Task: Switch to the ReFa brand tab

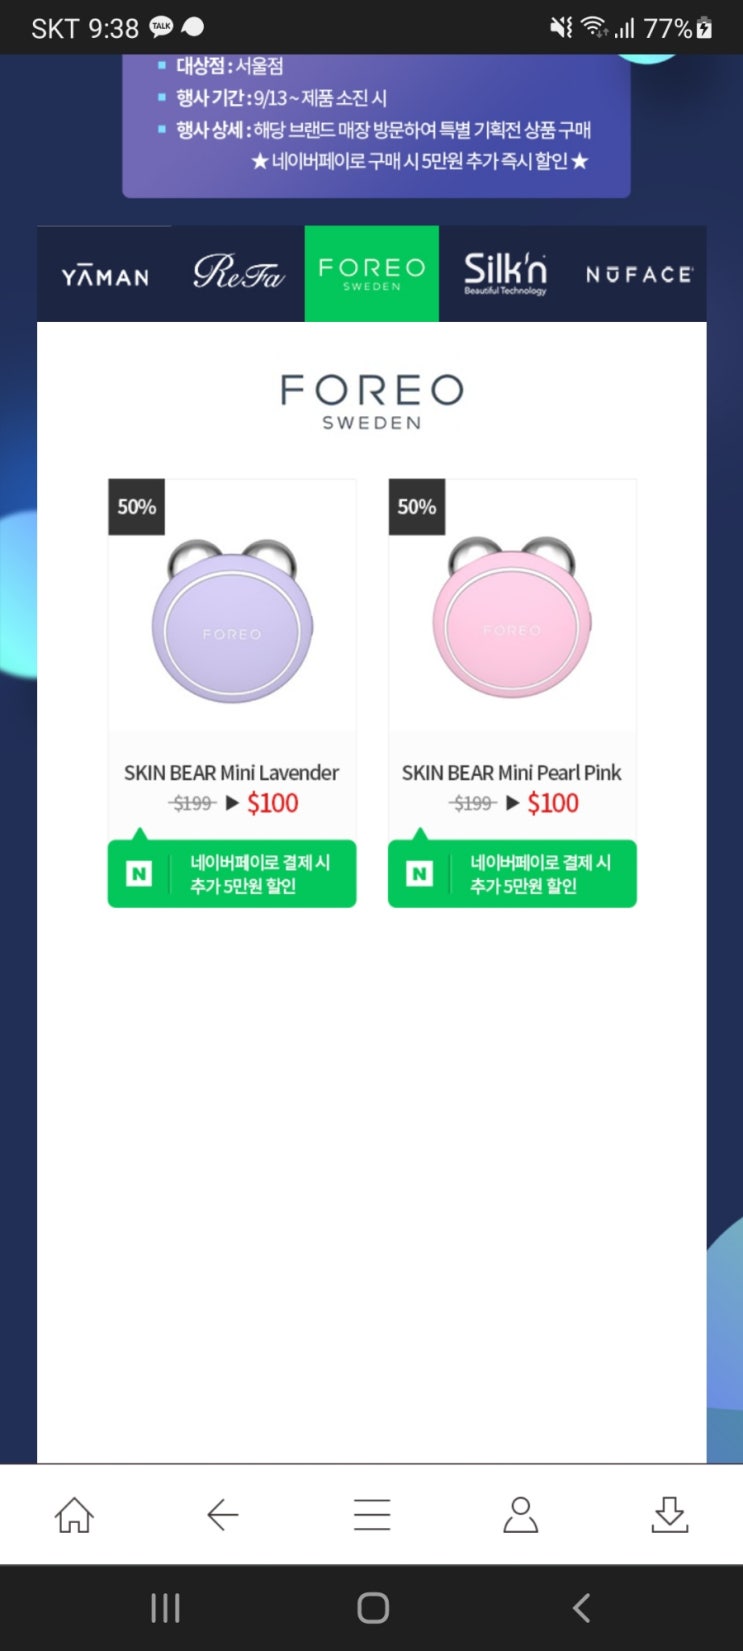Action: pyautogui.click(x=238, y=274)
